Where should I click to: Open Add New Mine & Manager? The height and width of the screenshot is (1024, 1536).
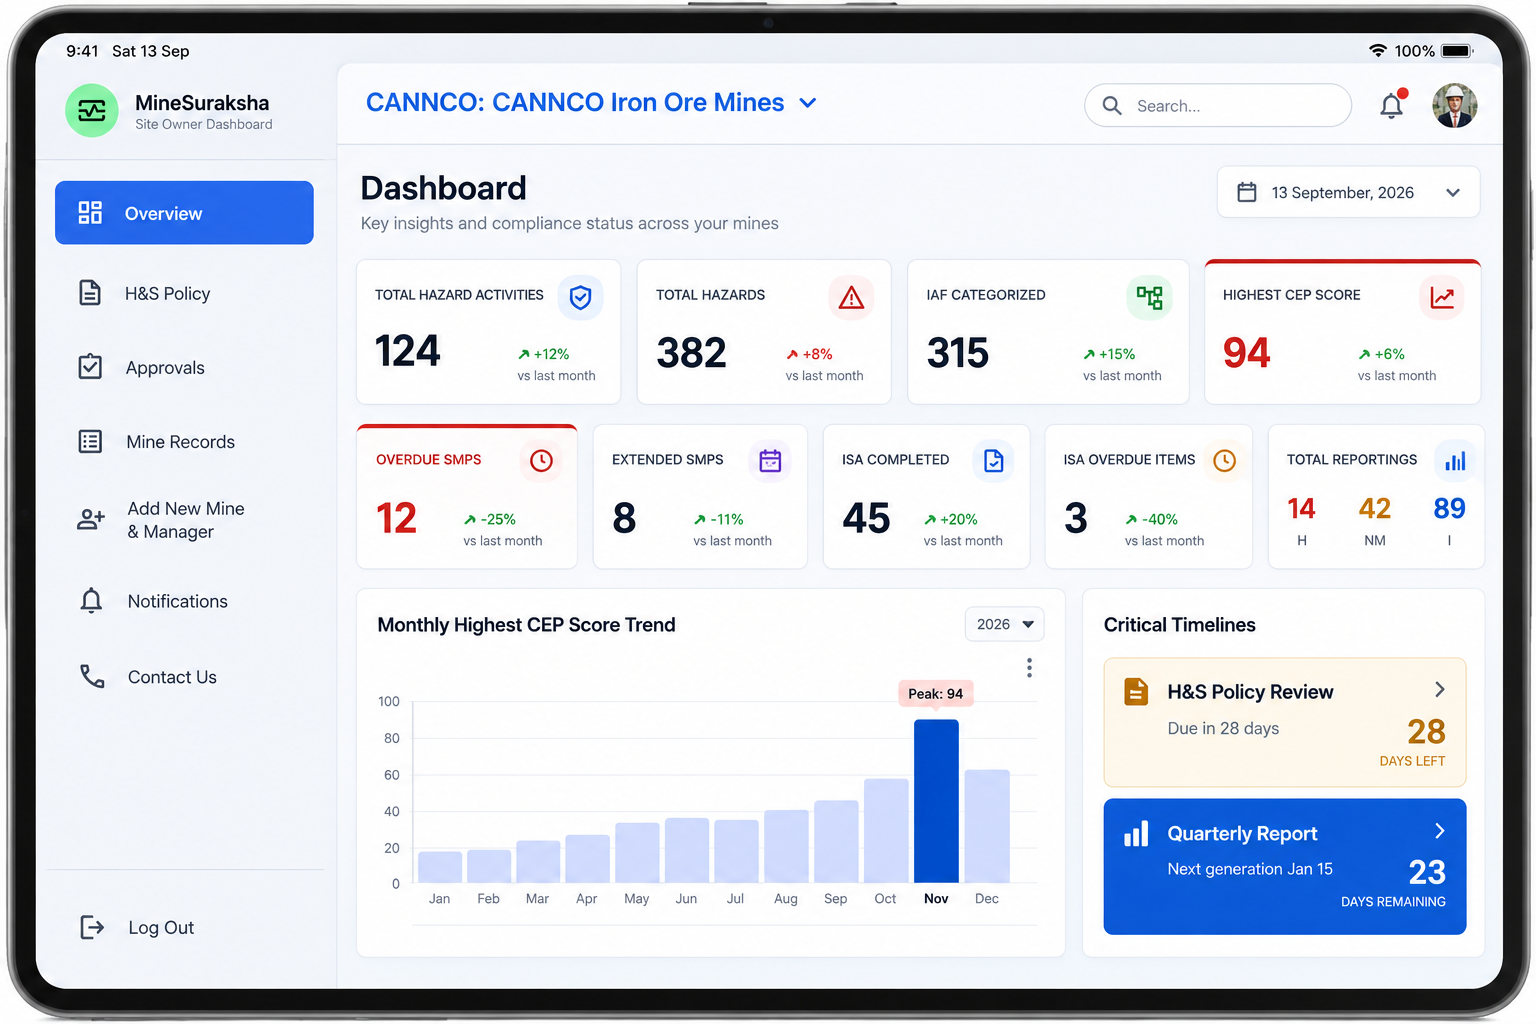point(184,520)
